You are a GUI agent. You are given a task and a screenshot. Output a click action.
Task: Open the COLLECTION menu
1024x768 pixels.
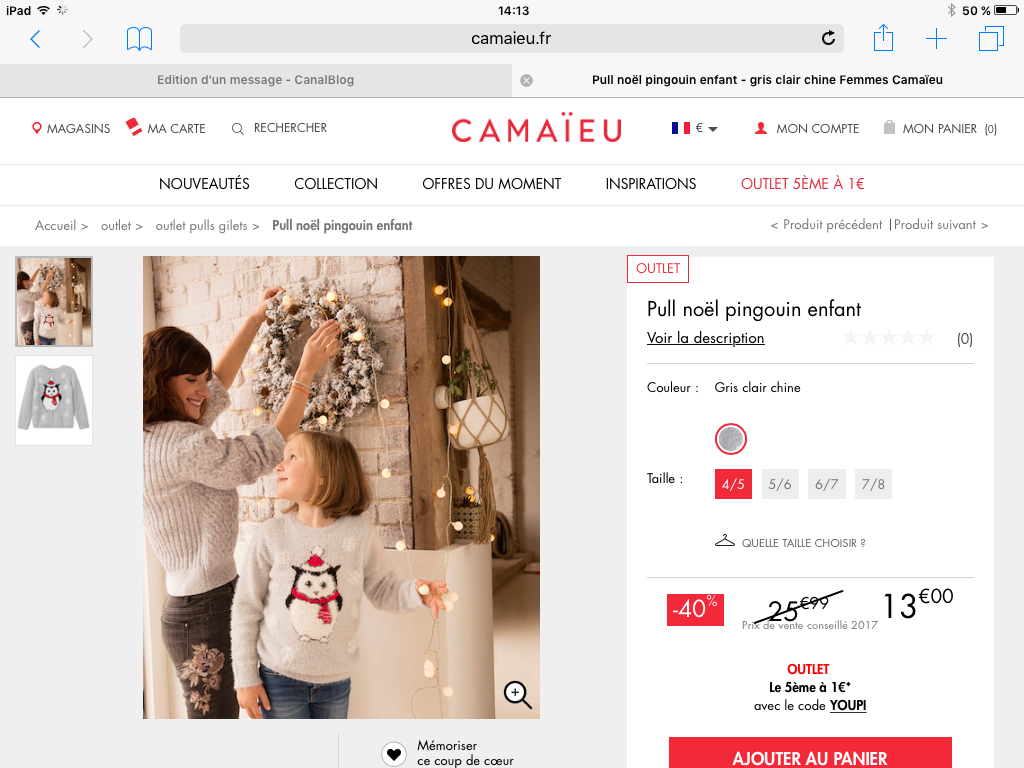tap(336, 184)
